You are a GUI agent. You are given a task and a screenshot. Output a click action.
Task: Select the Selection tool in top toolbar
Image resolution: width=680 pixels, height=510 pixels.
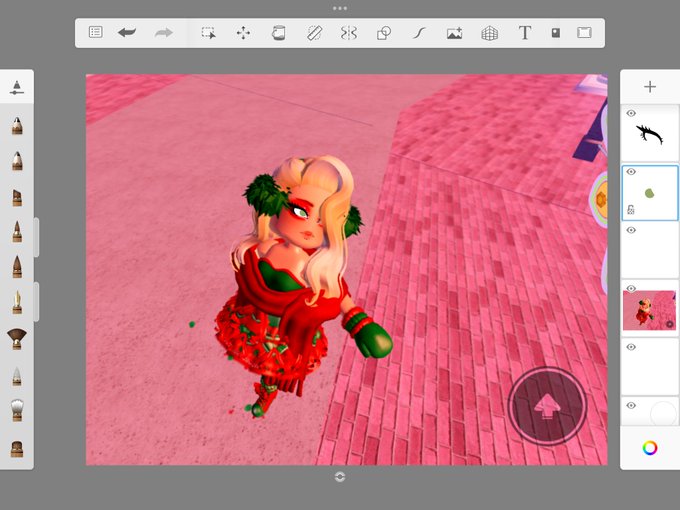pyautogui.click(x=209, y=33)
